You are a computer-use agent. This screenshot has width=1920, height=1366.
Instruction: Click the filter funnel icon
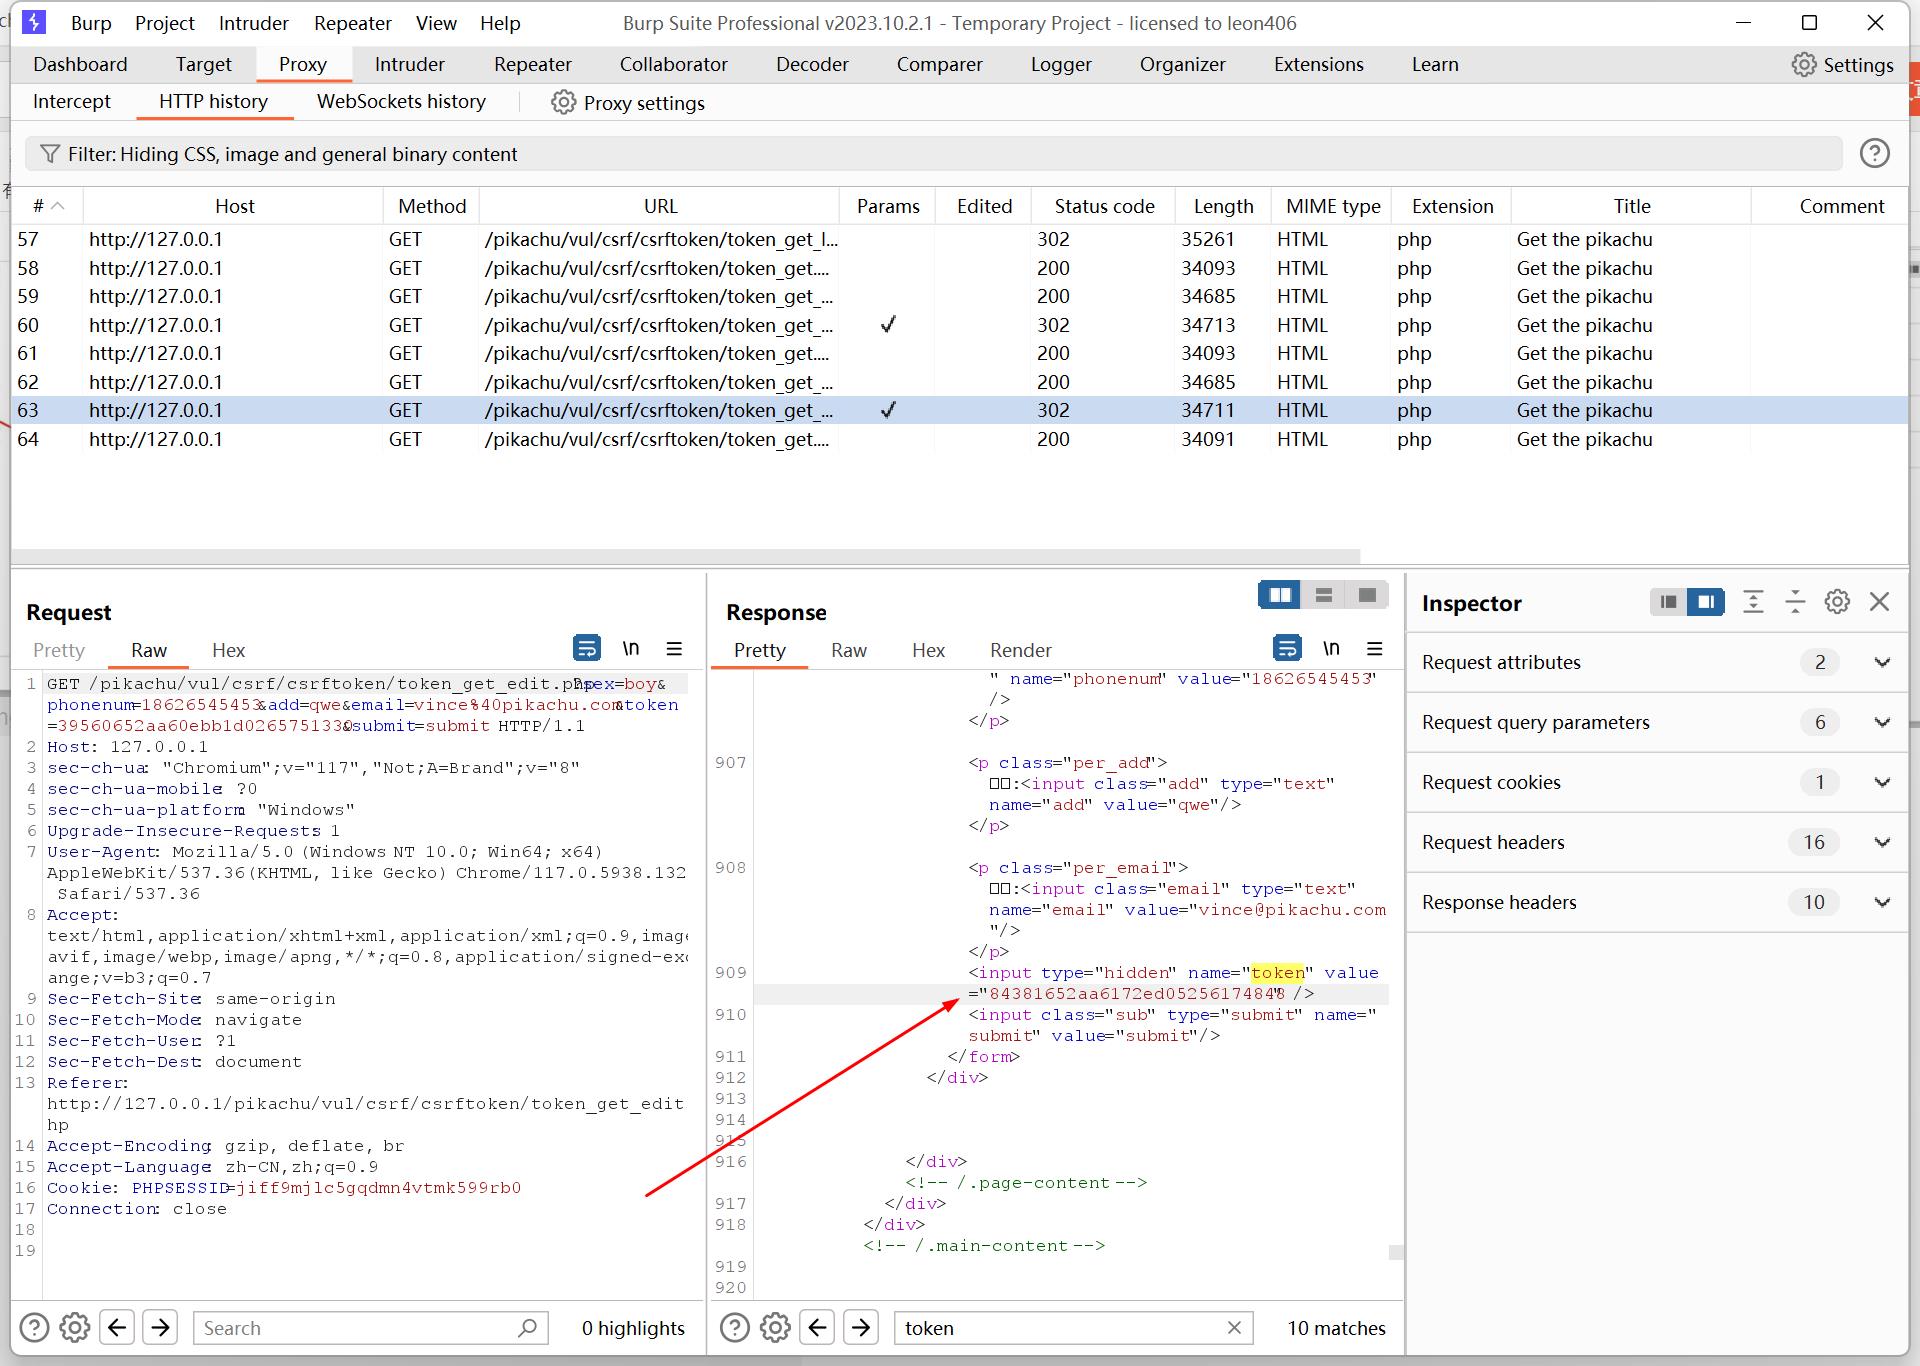click(49, 154)
